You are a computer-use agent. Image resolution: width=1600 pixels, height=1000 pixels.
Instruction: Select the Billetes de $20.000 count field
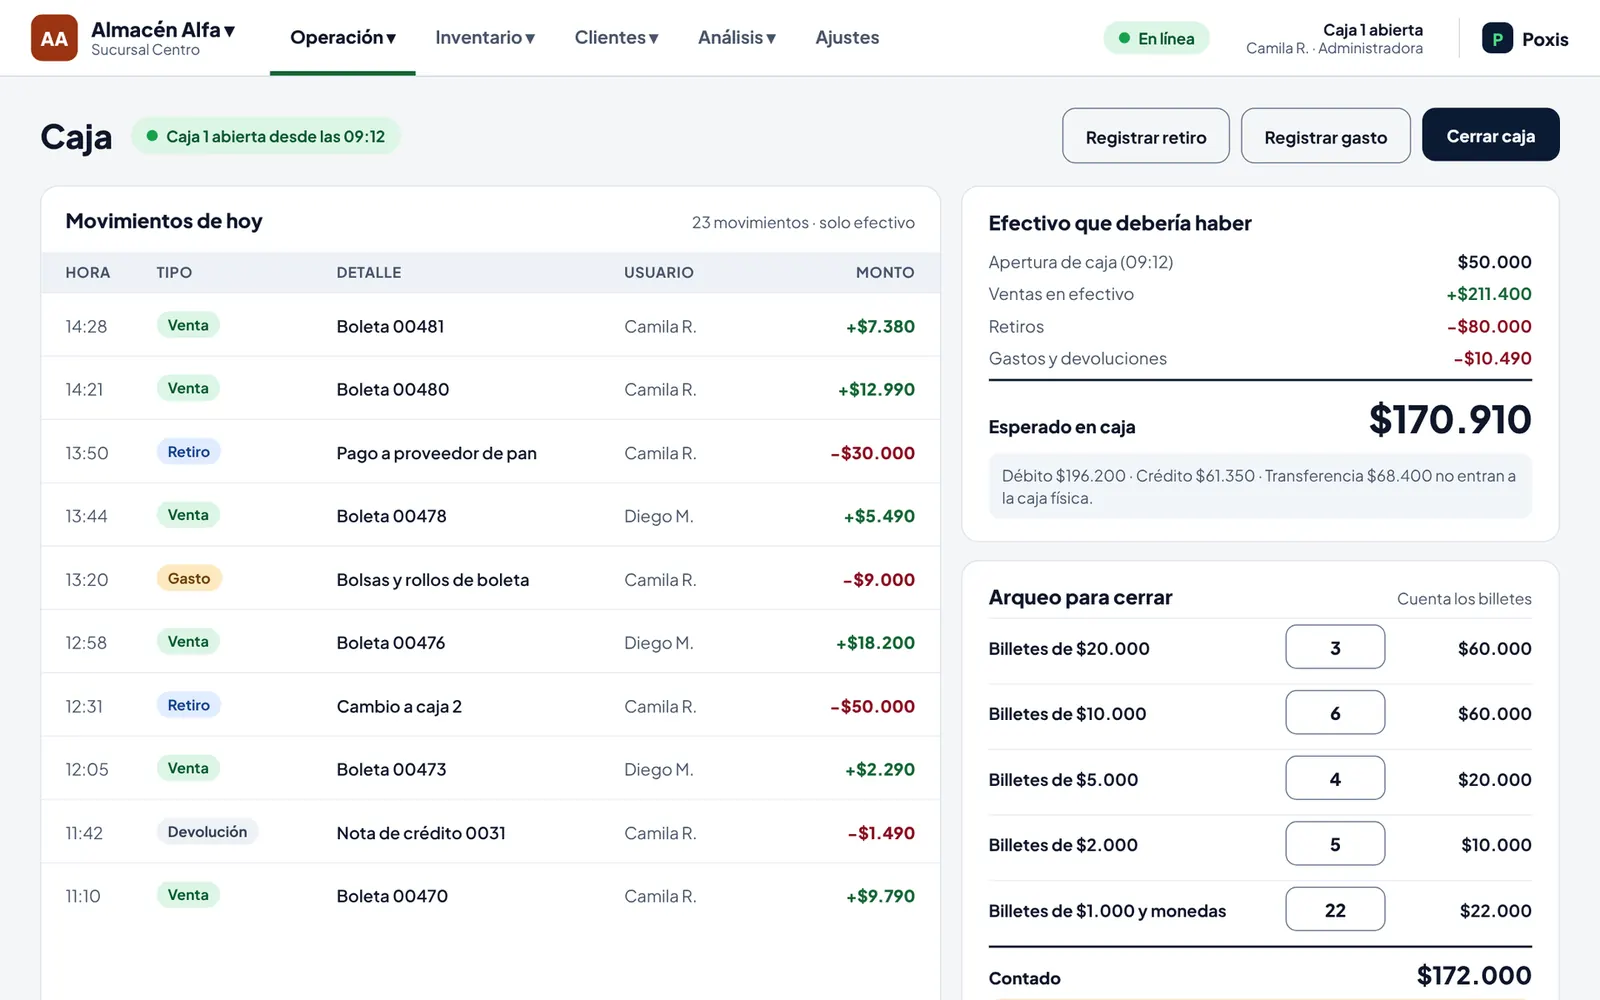pyautogui.click(x=1335, y=647)
